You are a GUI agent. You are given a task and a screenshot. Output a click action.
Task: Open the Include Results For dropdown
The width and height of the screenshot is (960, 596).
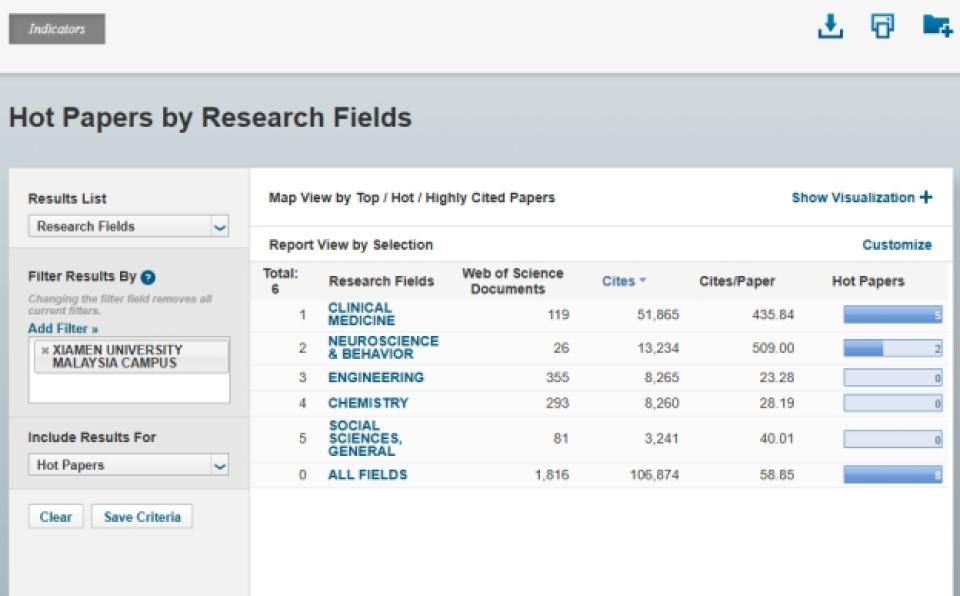click(x=128, y=465)
